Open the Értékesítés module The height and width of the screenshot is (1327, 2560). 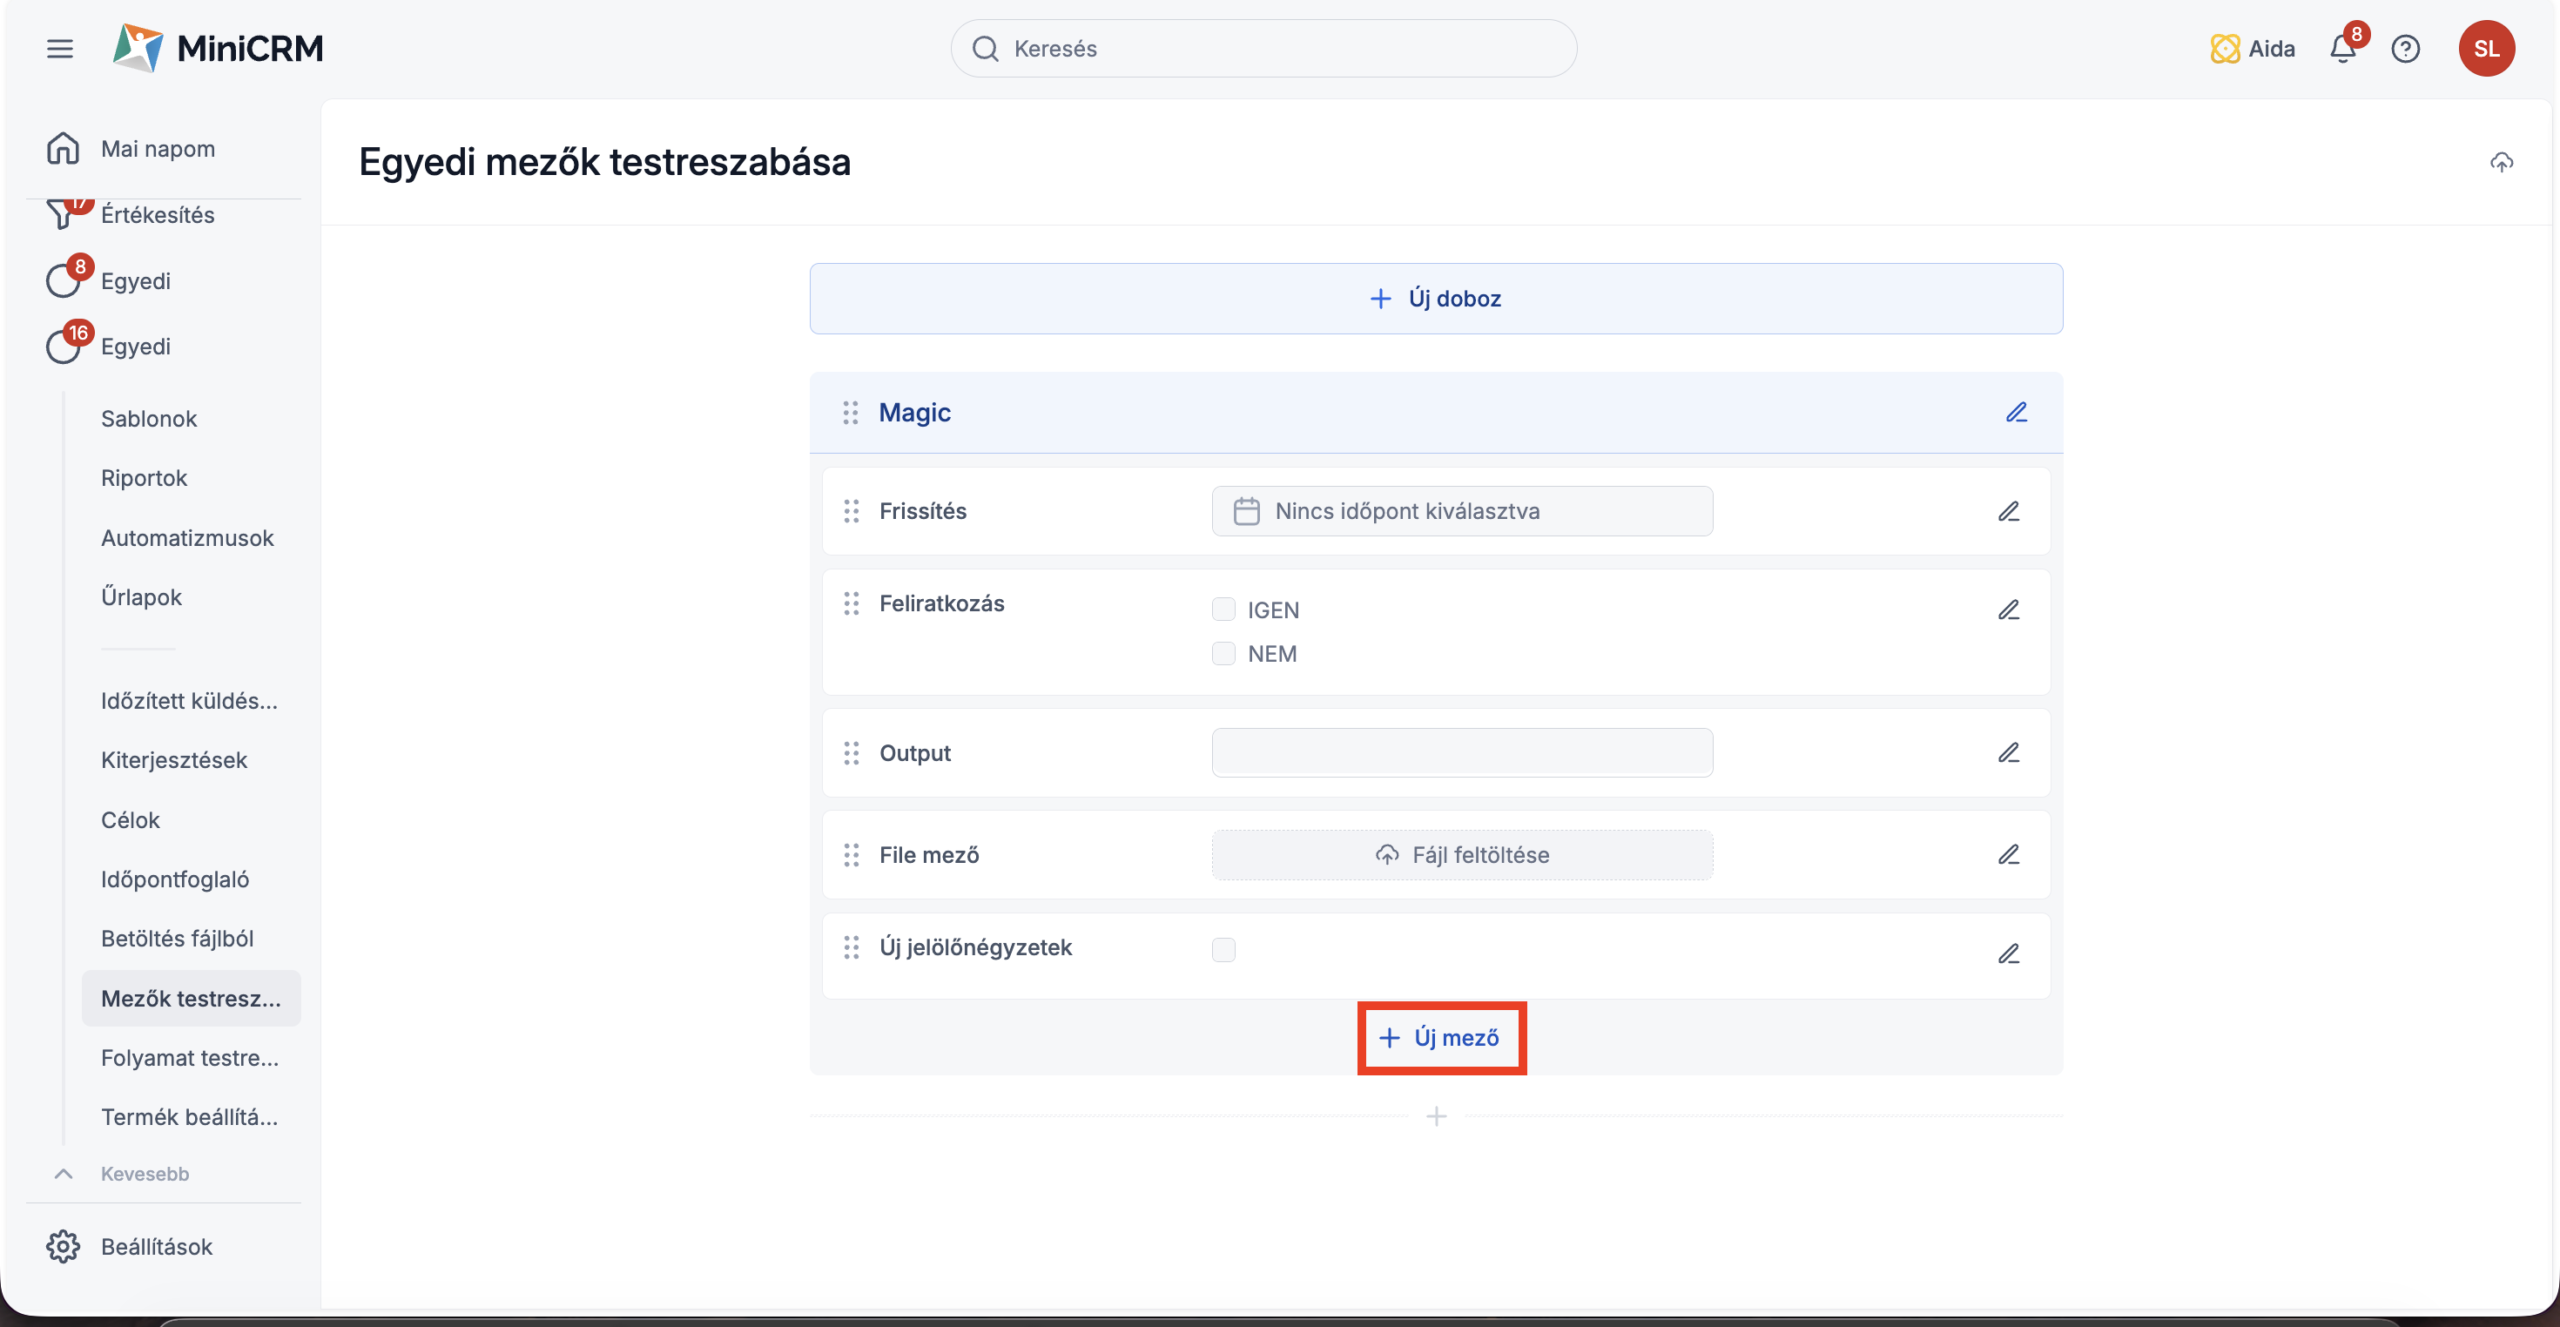tap(158, 214)
